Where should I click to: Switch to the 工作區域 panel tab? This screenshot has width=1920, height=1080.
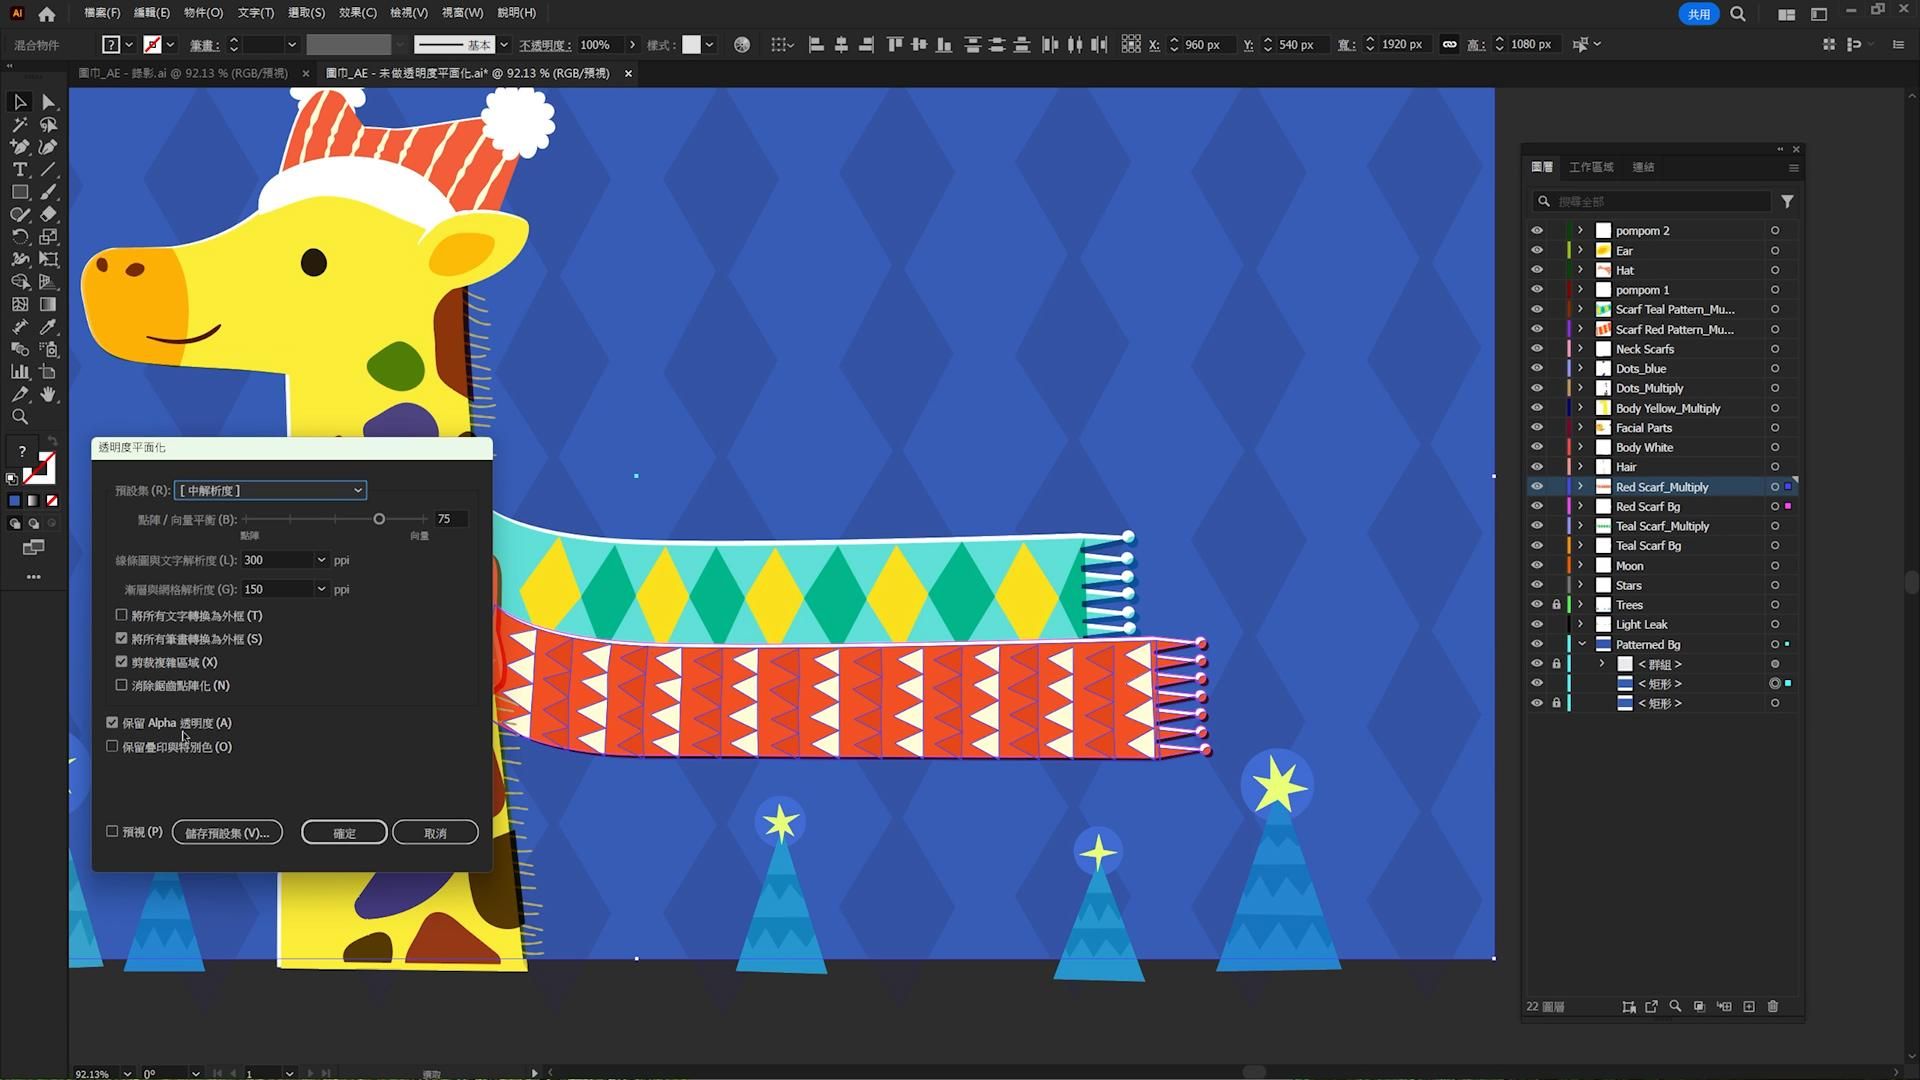click(1591, 167)
